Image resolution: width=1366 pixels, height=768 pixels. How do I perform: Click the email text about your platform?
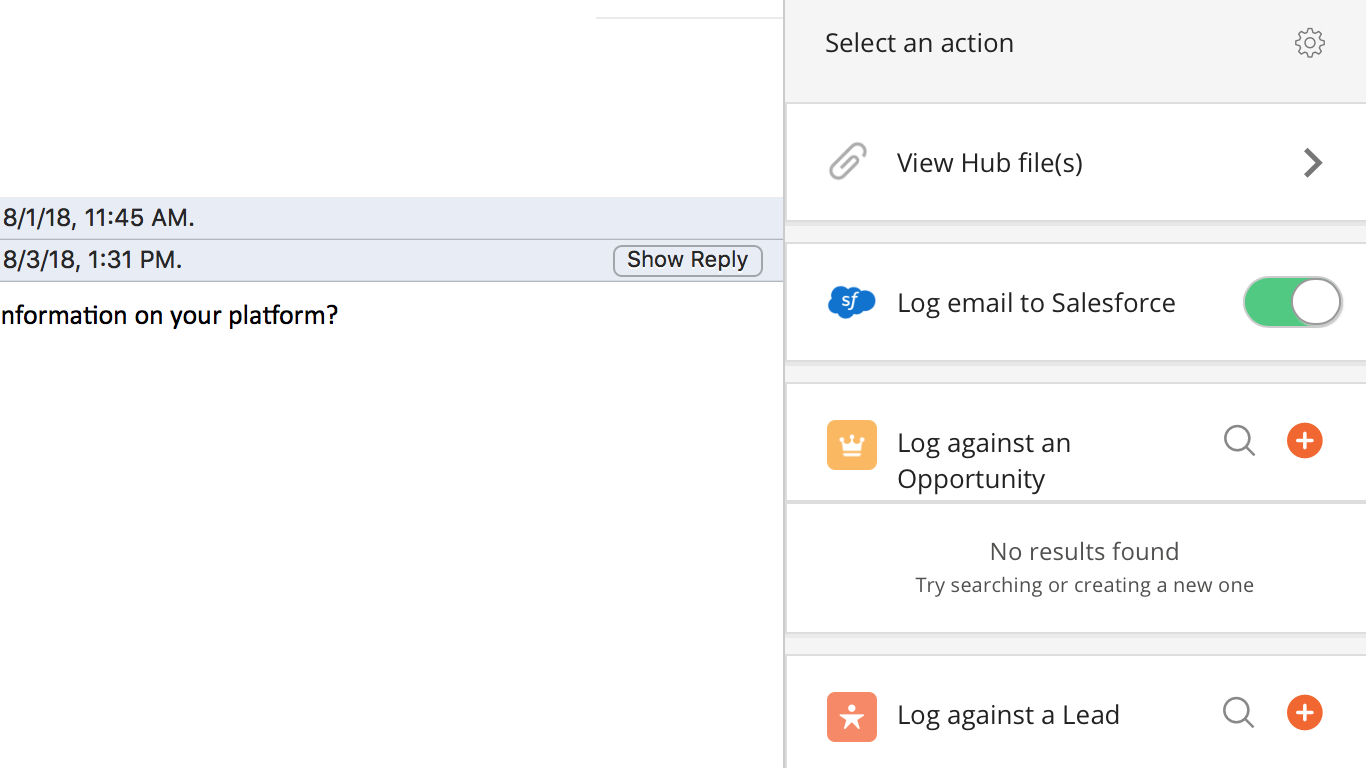coord(170,316)
